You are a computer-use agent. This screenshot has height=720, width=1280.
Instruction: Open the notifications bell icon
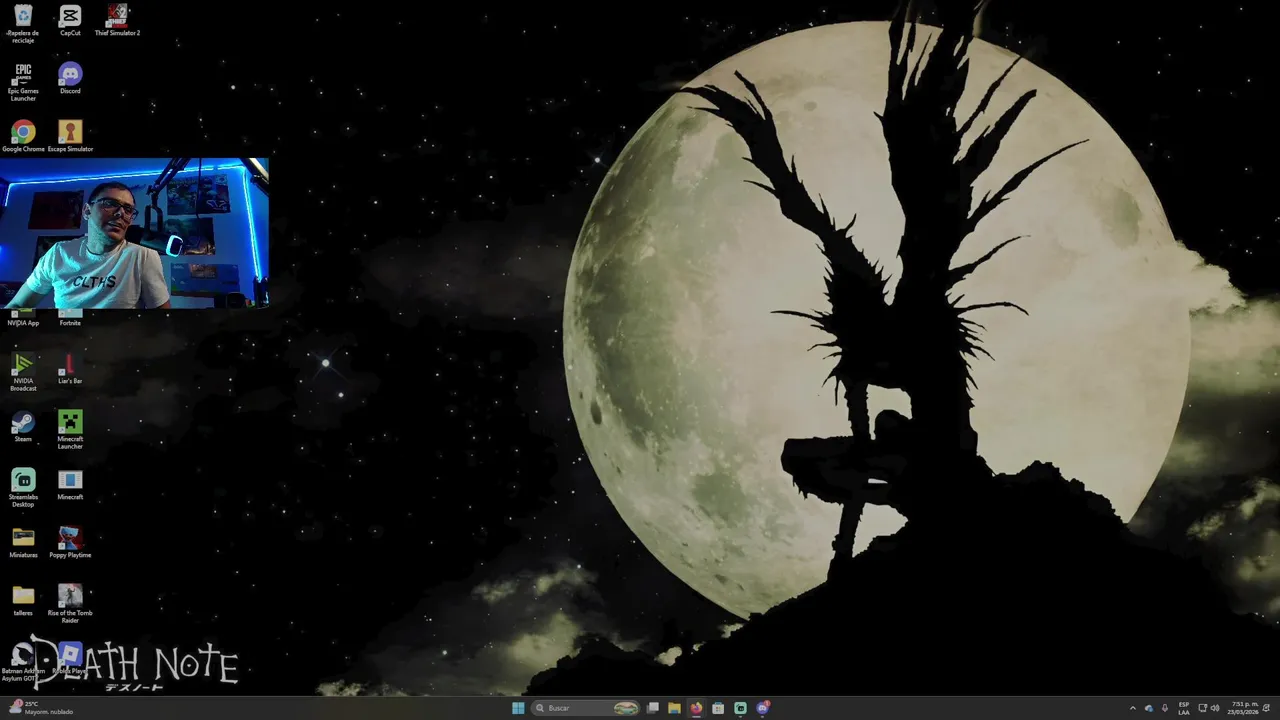tap(1267, 708)
